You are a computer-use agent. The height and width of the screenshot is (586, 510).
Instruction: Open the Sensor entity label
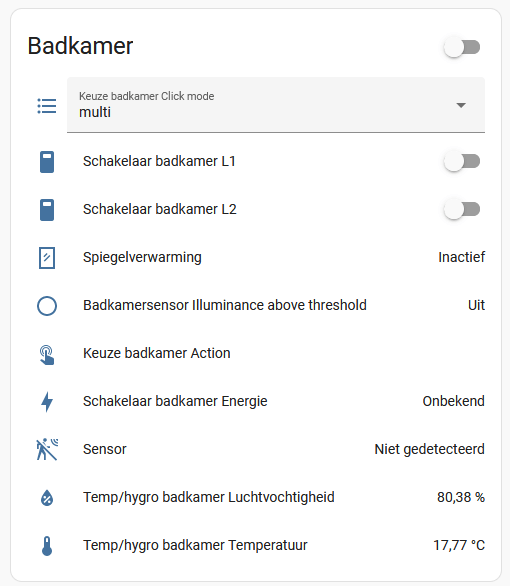105,449
